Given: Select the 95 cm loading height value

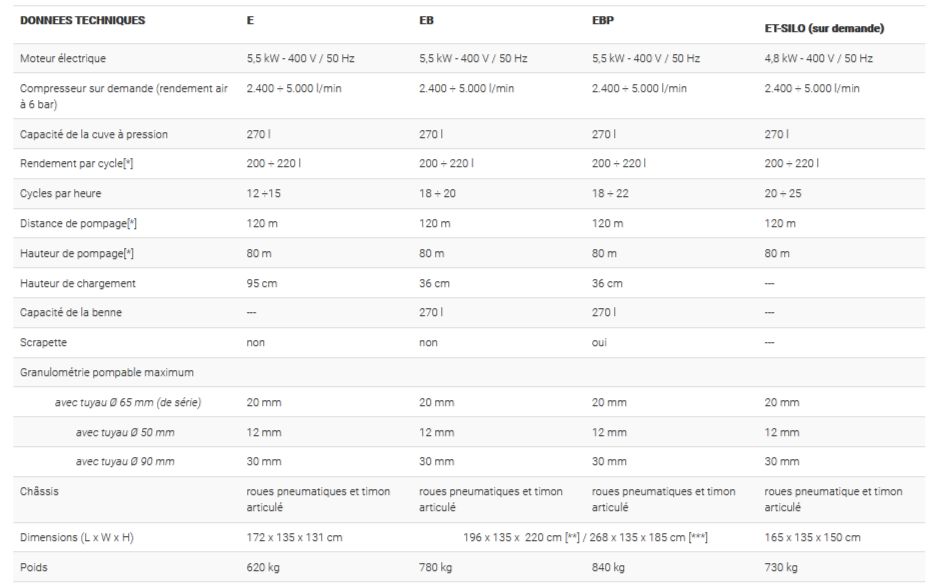Looking at the screenshot, I should click(x=262, y=283).
